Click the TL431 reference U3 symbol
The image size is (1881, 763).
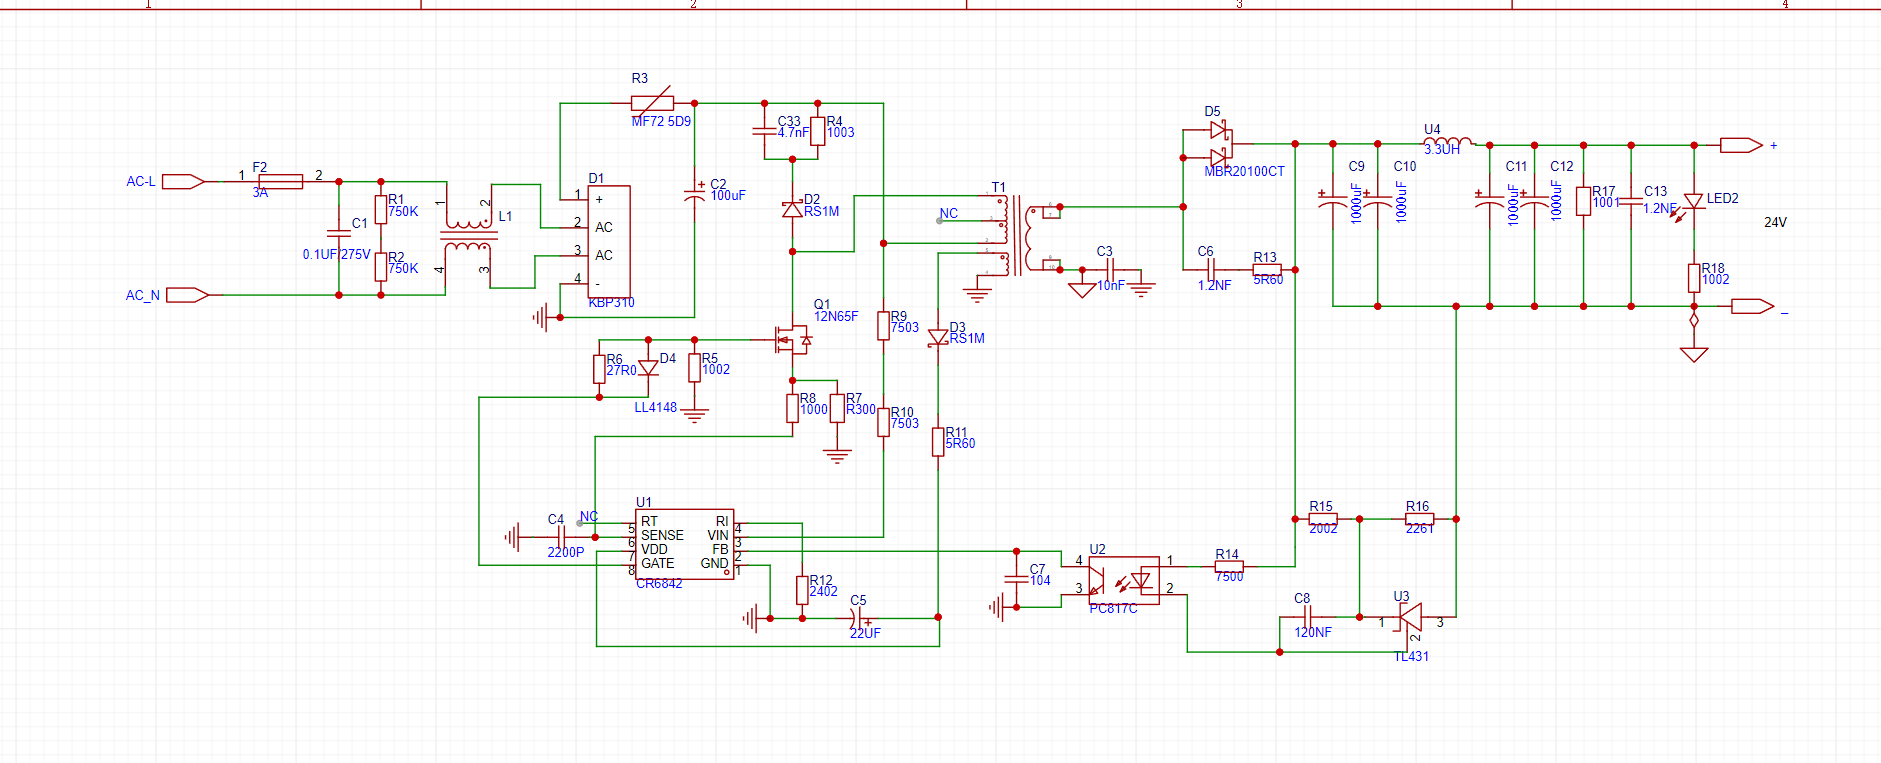point(1410,619)
